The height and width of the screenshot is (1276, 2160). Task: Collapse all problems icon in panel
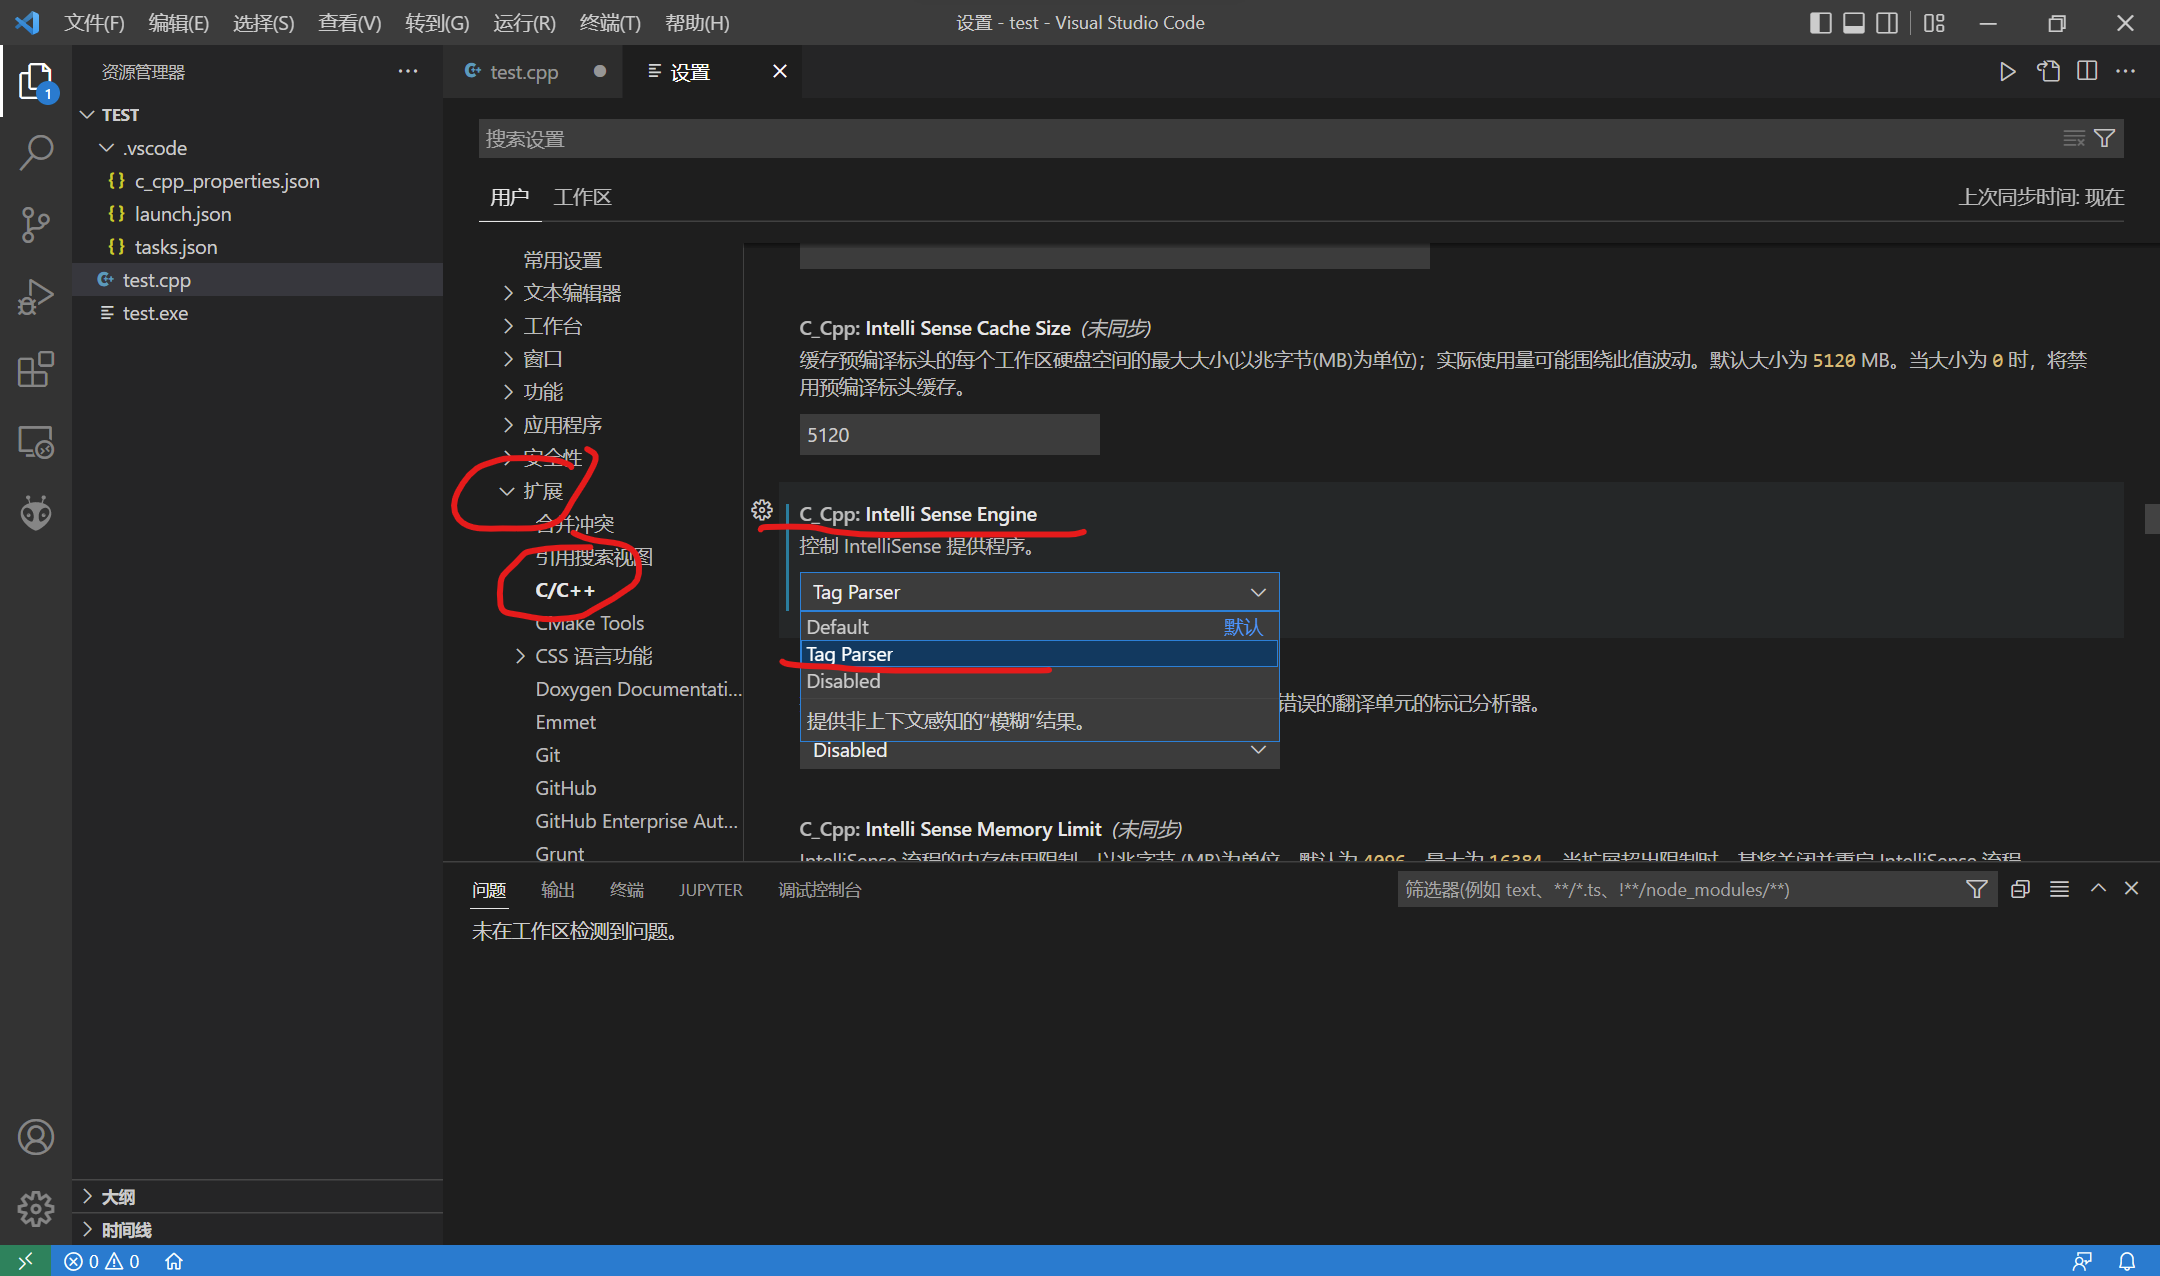(x=2020, y=889)
